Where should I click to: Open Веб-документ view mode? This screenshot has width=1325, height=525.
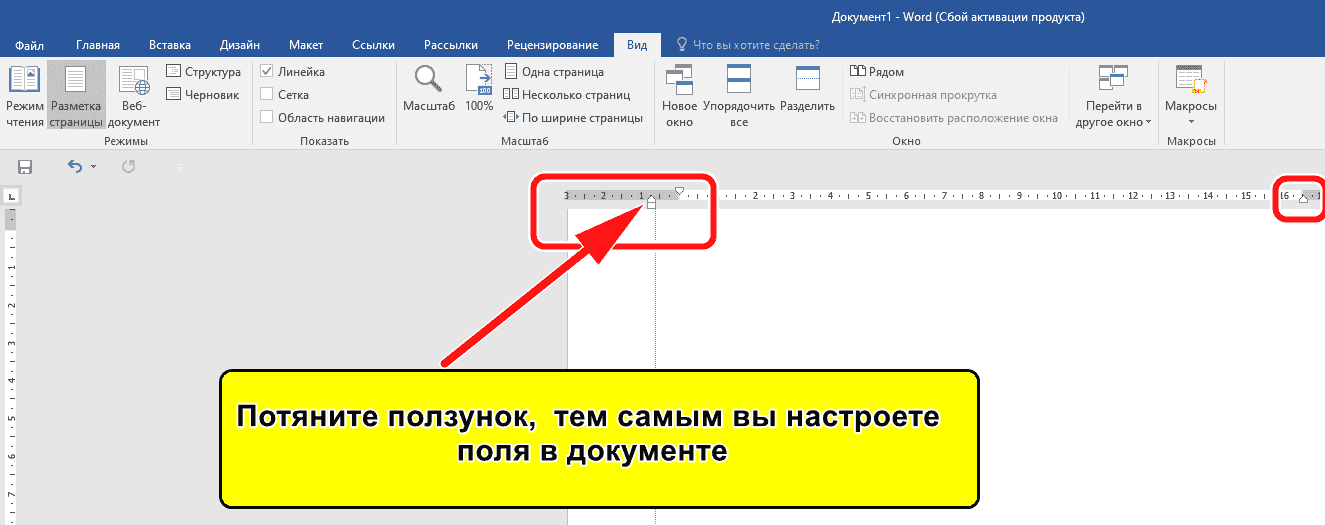(134, 96)
